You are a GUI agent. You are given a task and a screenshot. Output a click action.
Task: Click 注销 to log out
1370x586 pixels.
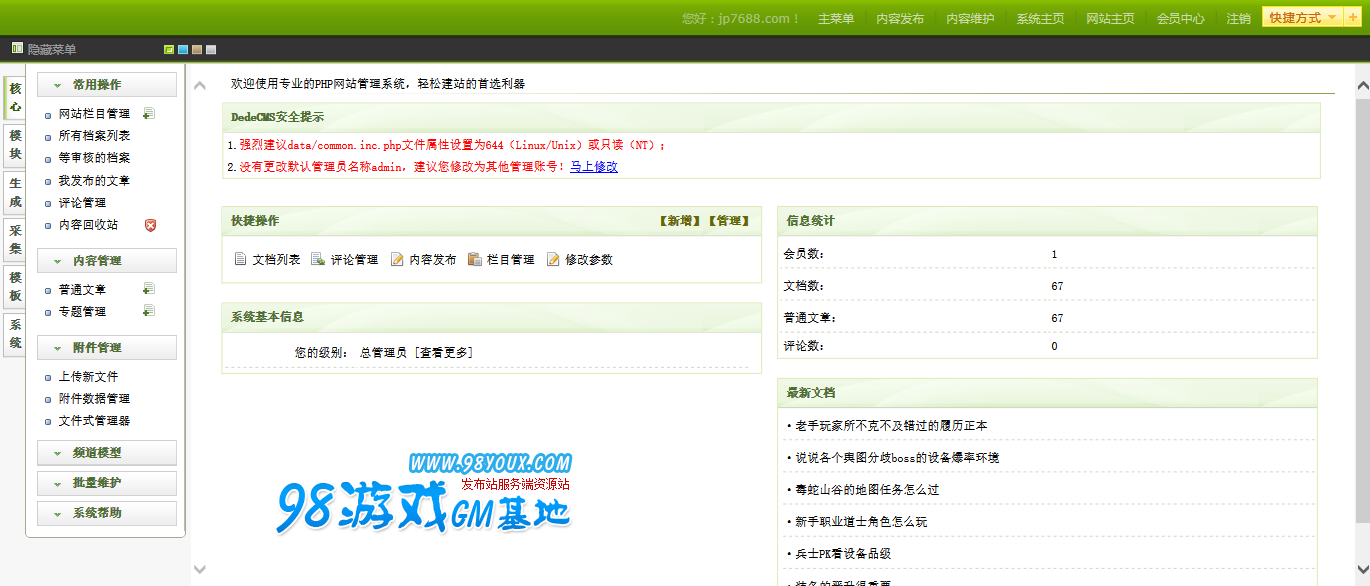coord(1238,19)
